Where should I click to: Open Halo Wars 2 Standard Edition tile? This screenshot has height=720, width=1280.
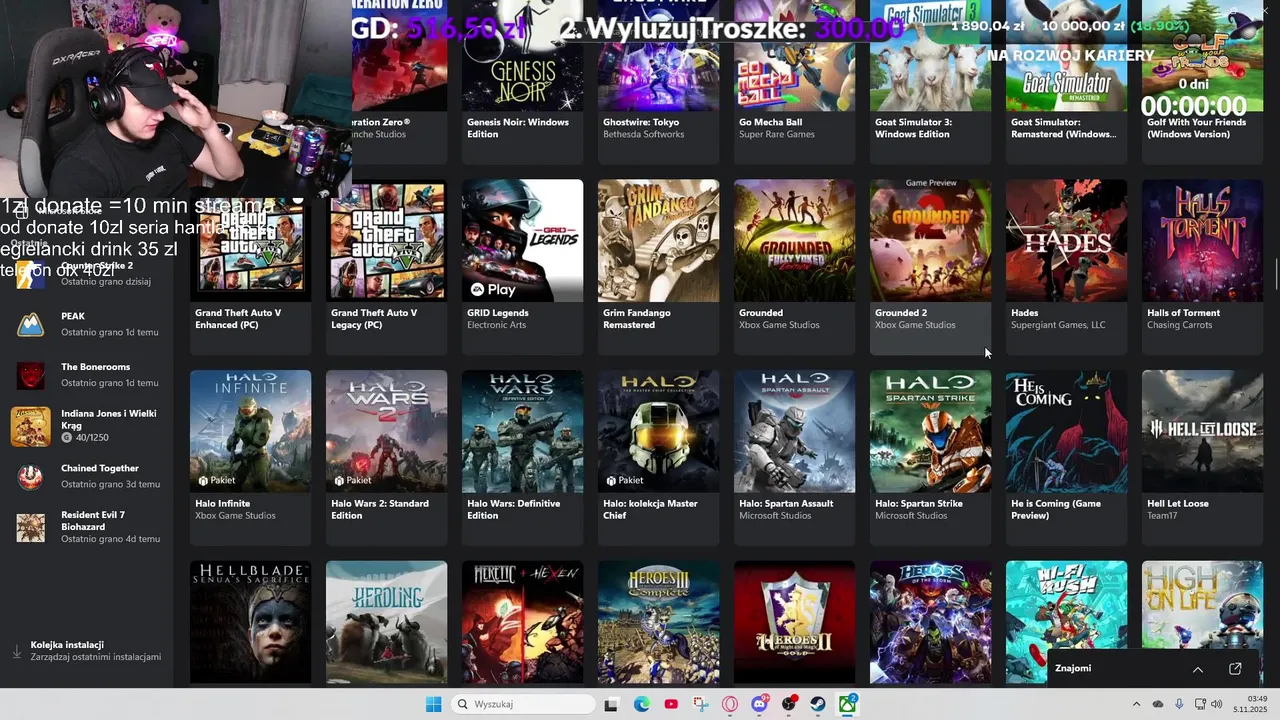click(386, 457)
